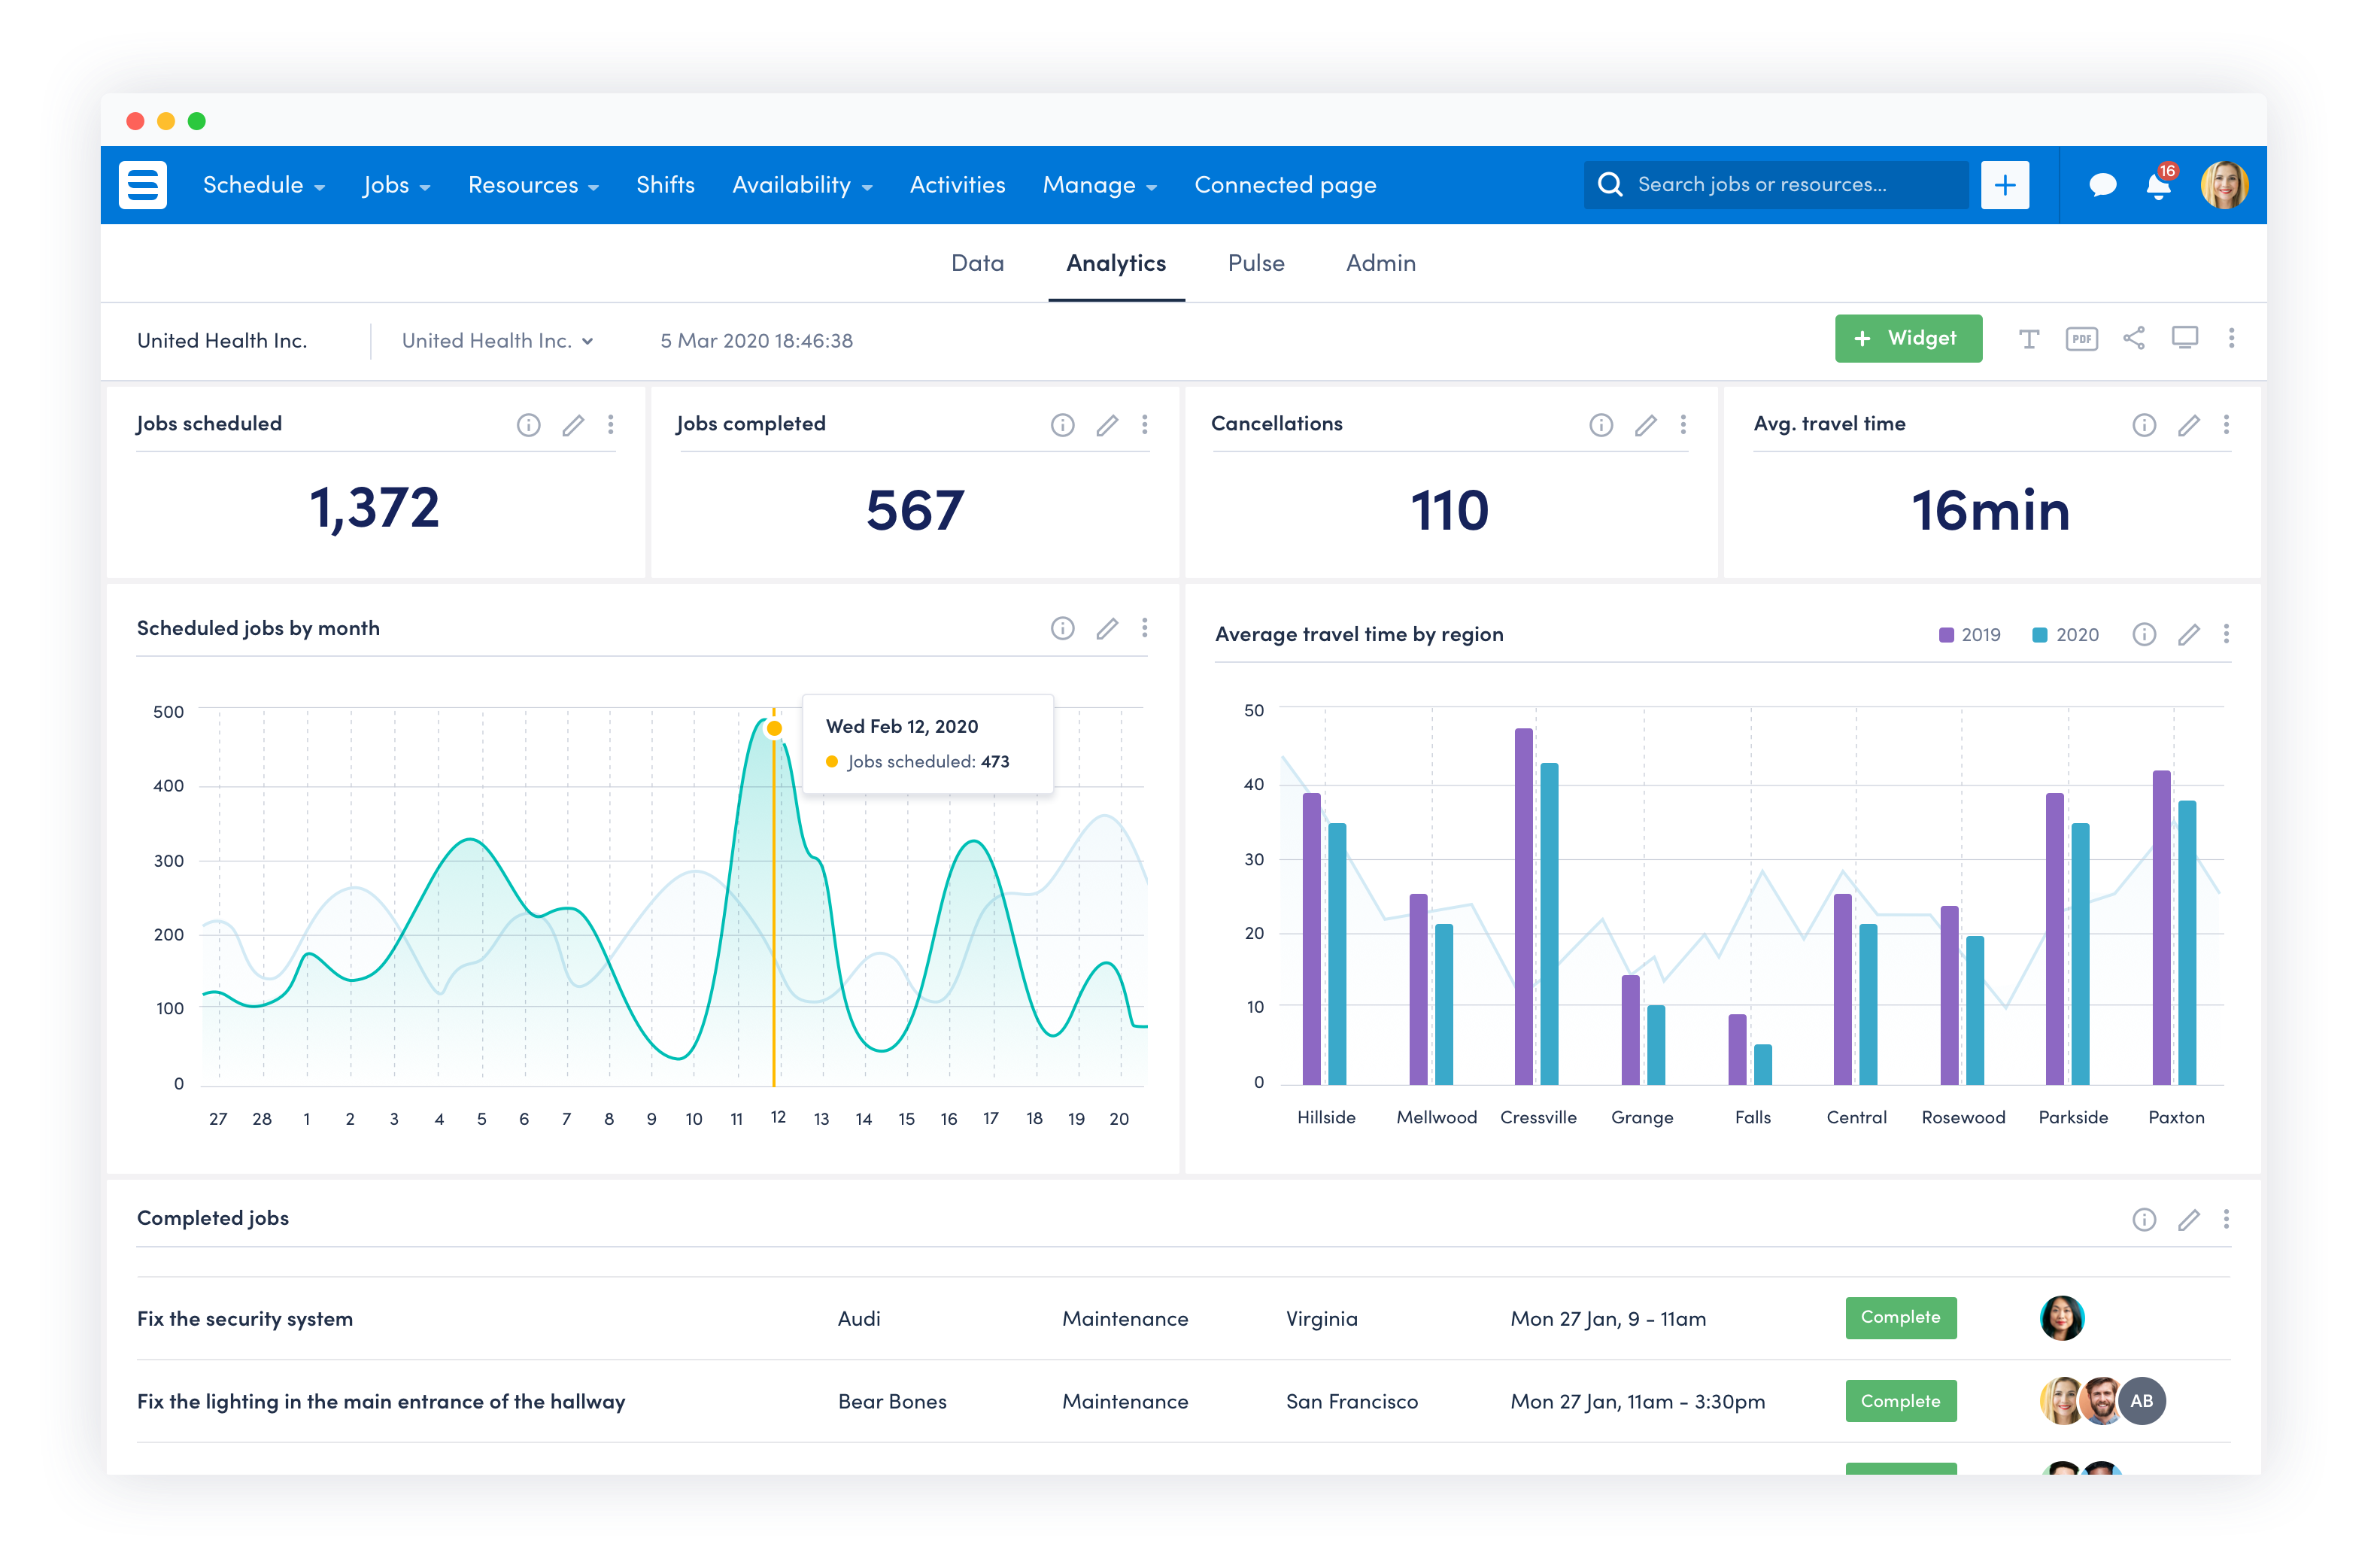
Task: Expand the Resources dropdown
Action: tap(533, 186)
